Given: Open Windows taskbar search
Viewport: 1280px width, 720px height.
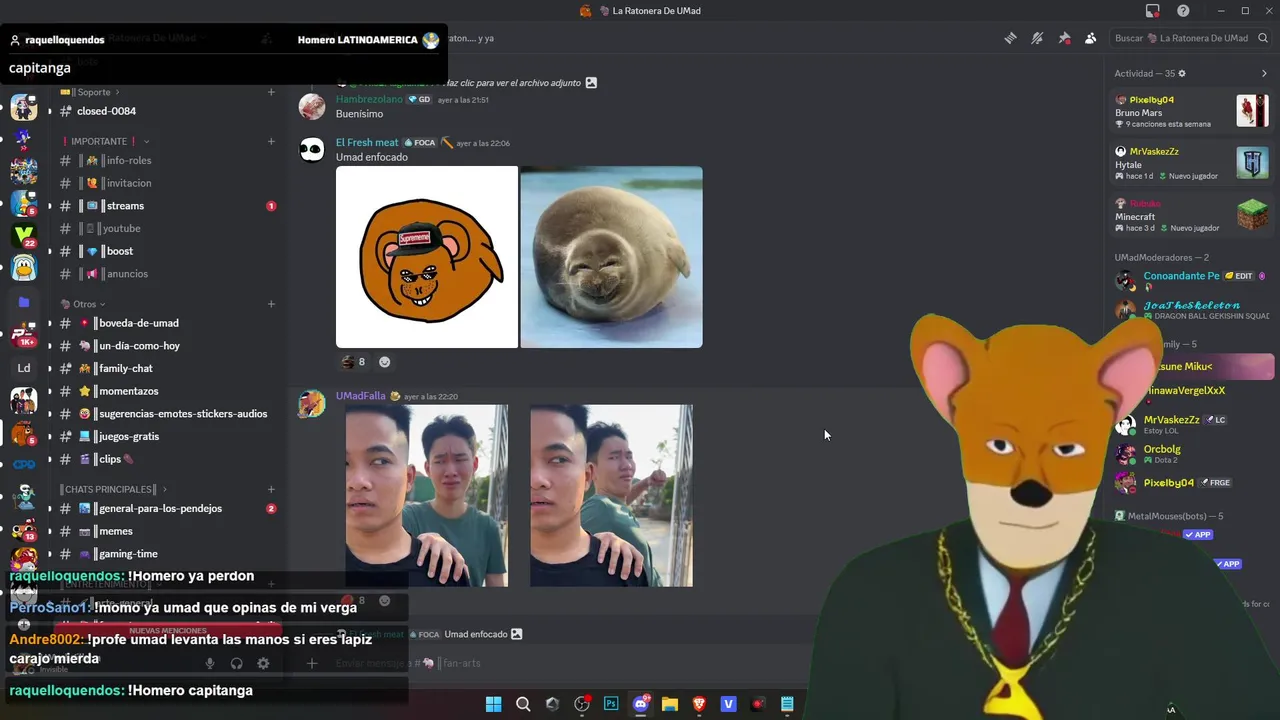Looking at the screenshot, I should click(523, 704).
